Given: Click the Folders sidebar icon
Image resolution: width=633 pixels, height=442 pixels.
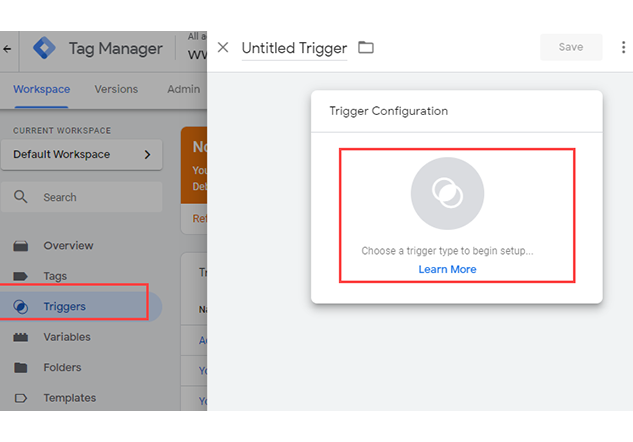Looking at the screenshot, I should pyautogui.click(x=21, y=368).
